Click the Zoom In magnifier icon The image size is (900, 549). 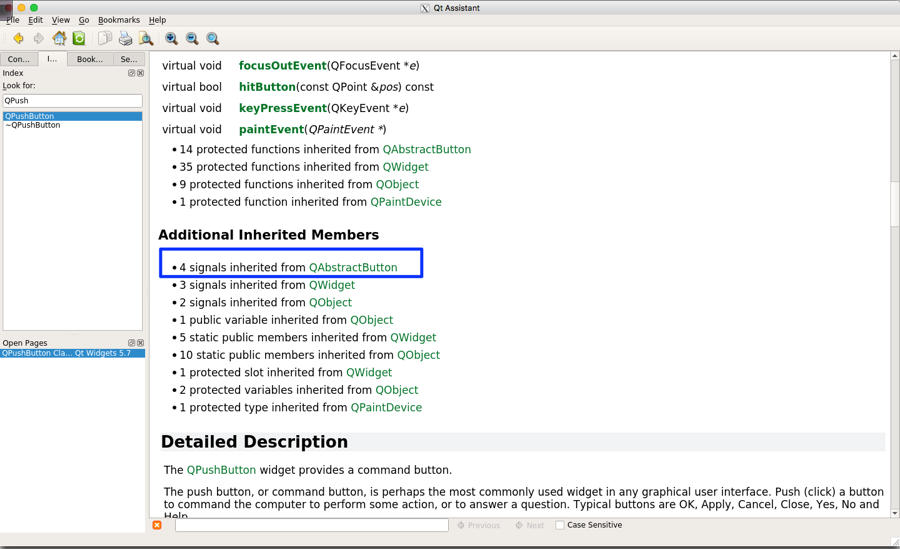pos(171,39)
